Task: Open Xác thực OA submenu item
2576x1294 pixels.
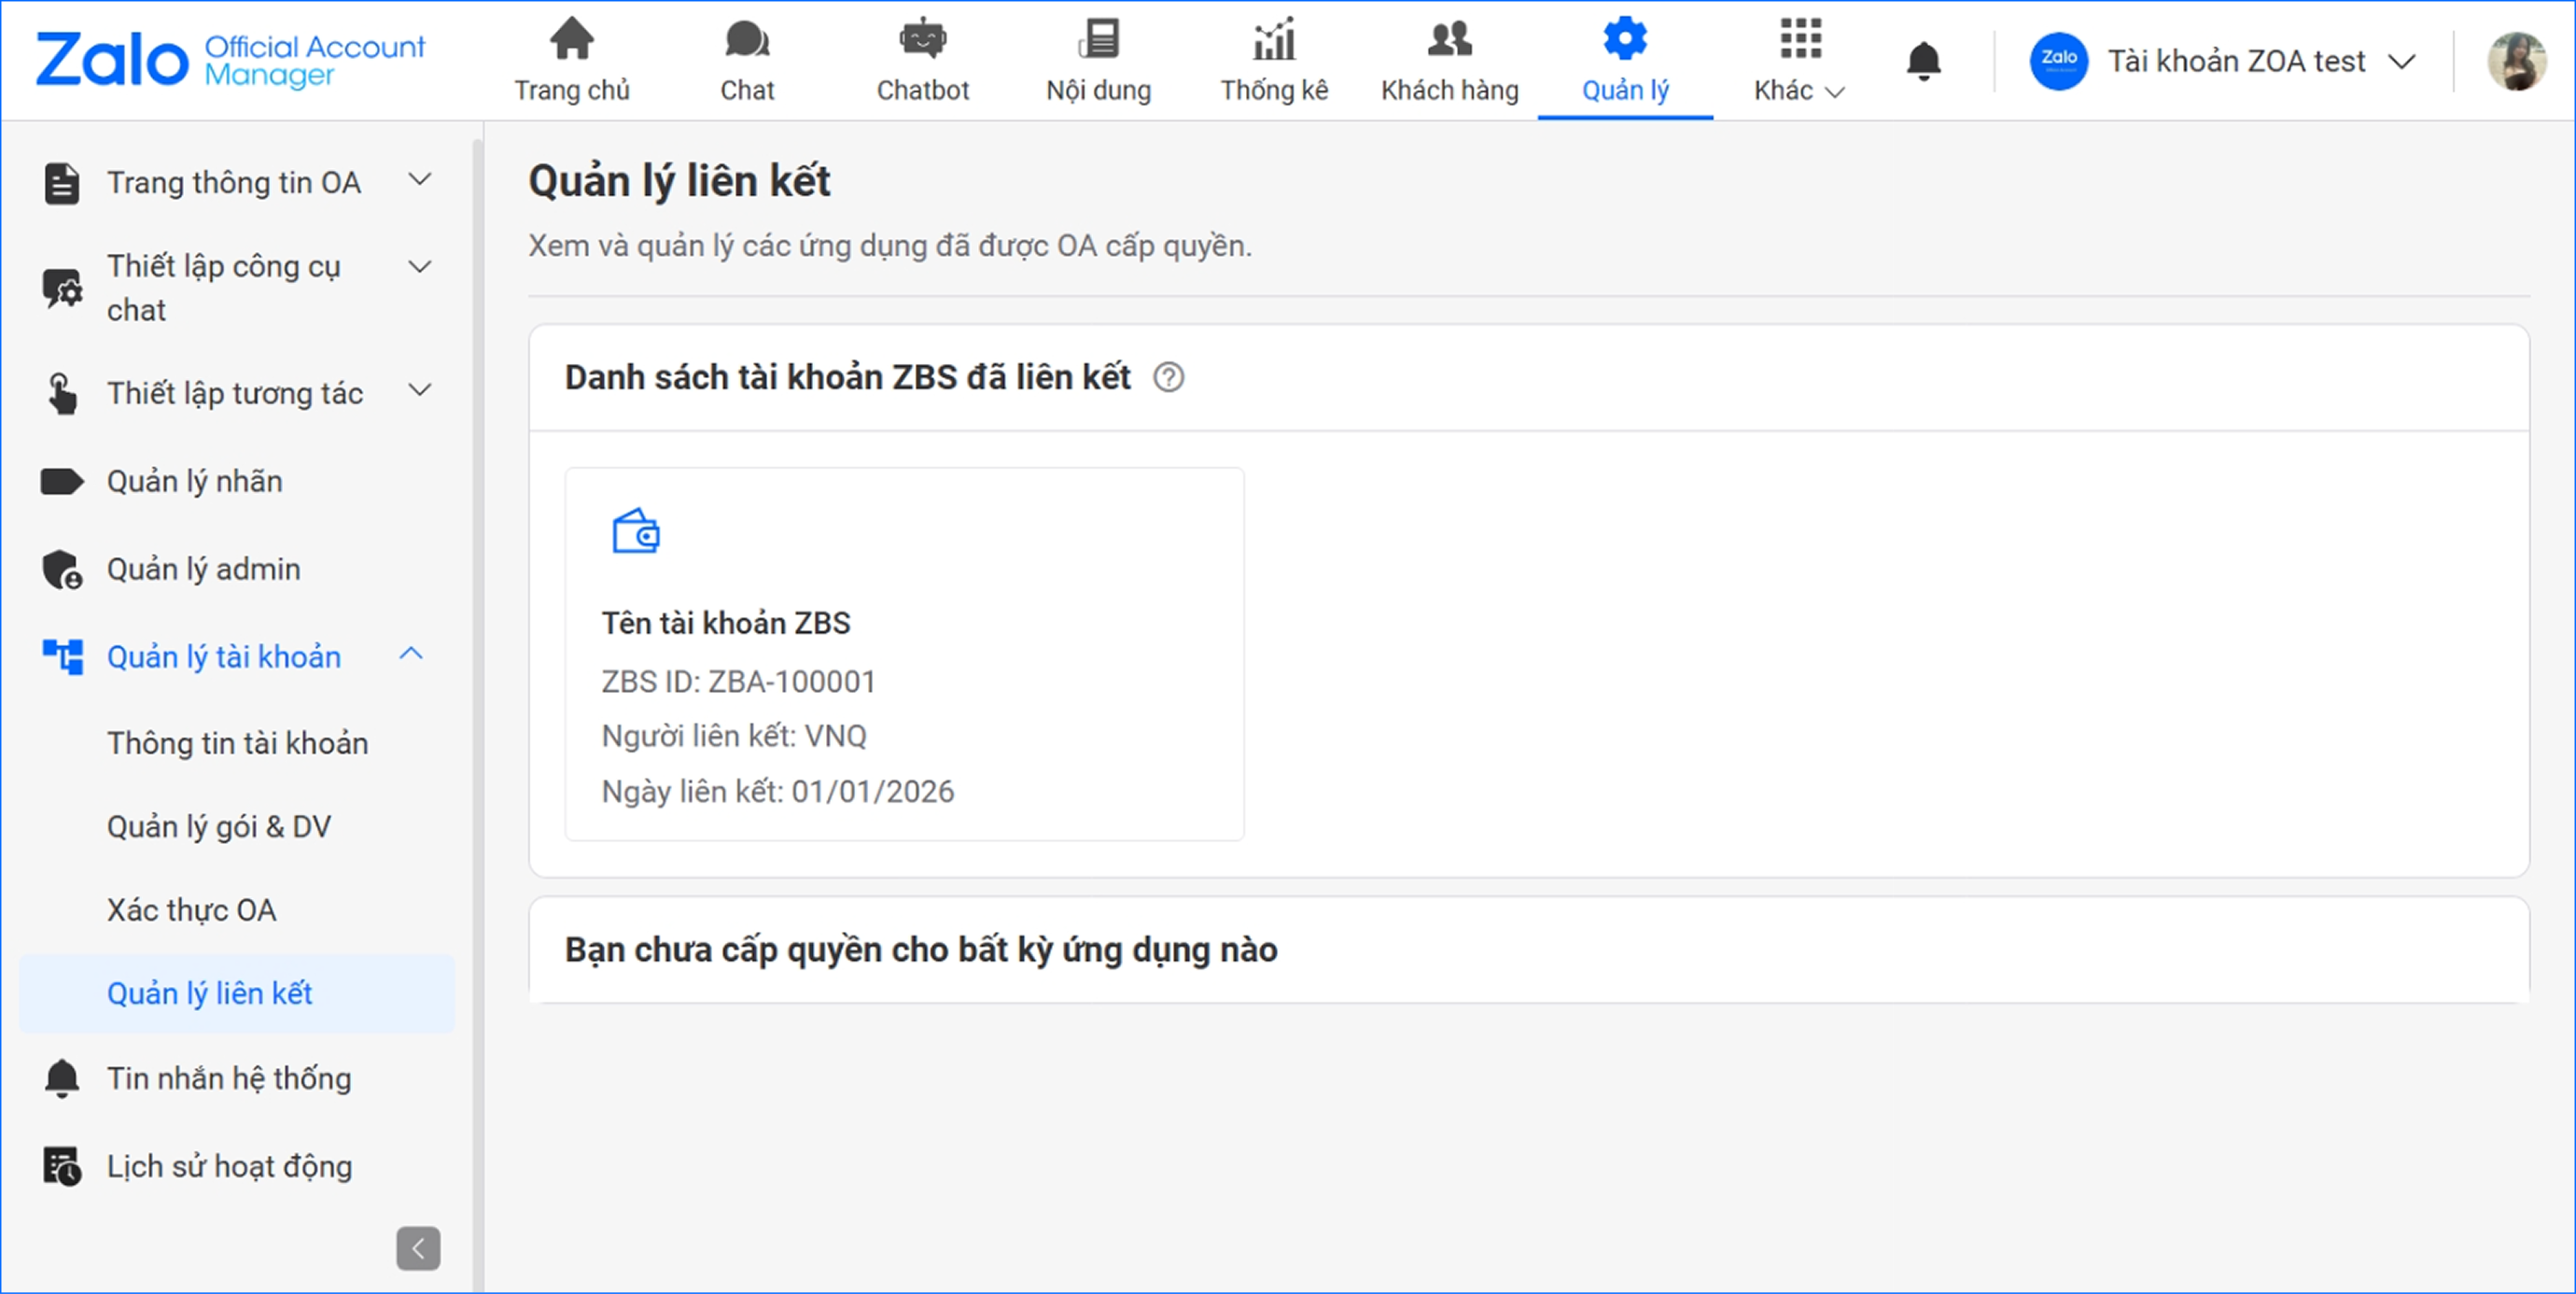Action: 192,910
